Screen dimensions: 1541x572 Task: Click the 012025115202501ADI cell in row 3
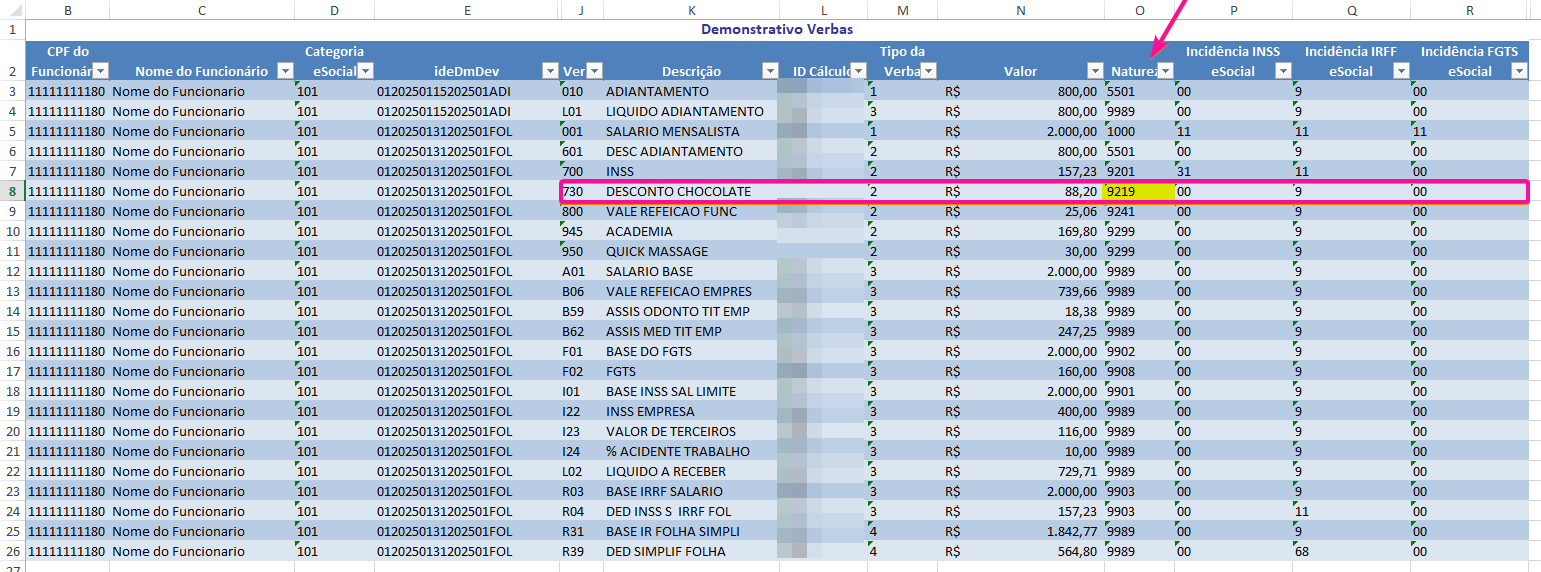(466, 91)
